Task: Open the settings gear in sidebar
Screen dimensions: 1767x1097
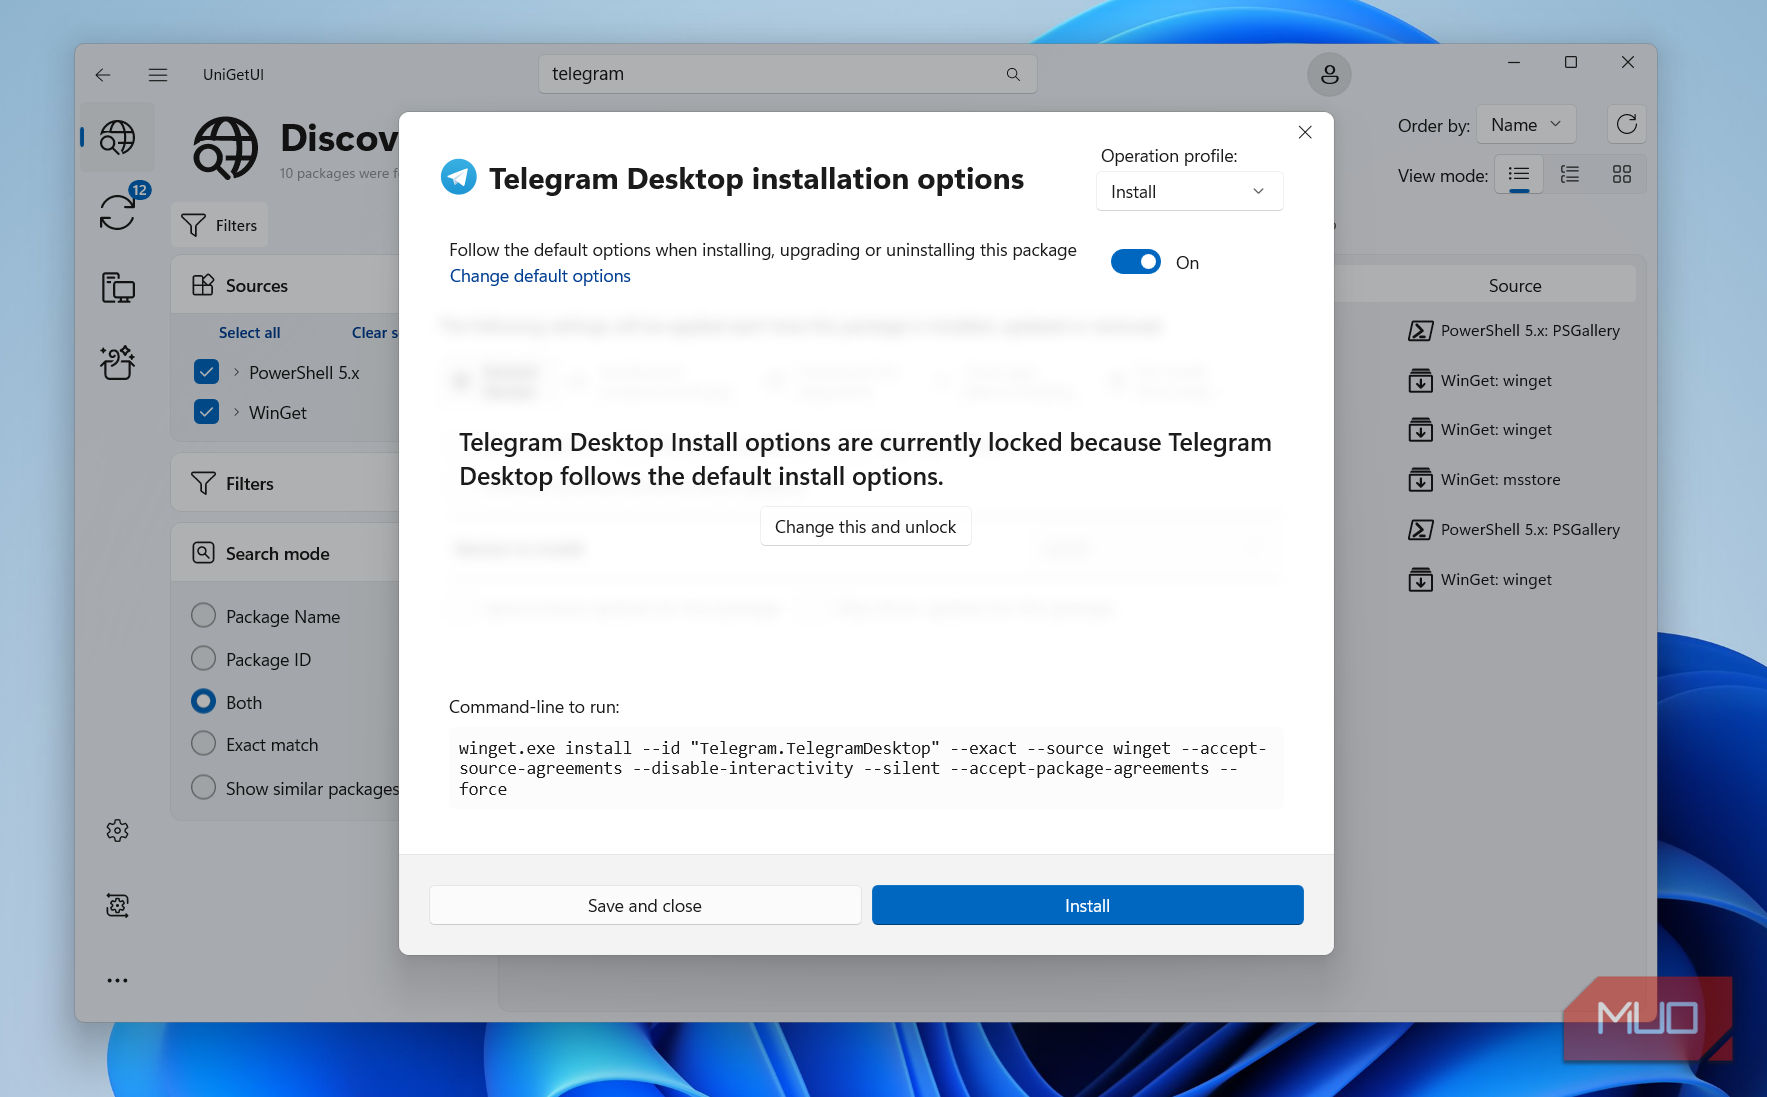Action: click(117, 830)
